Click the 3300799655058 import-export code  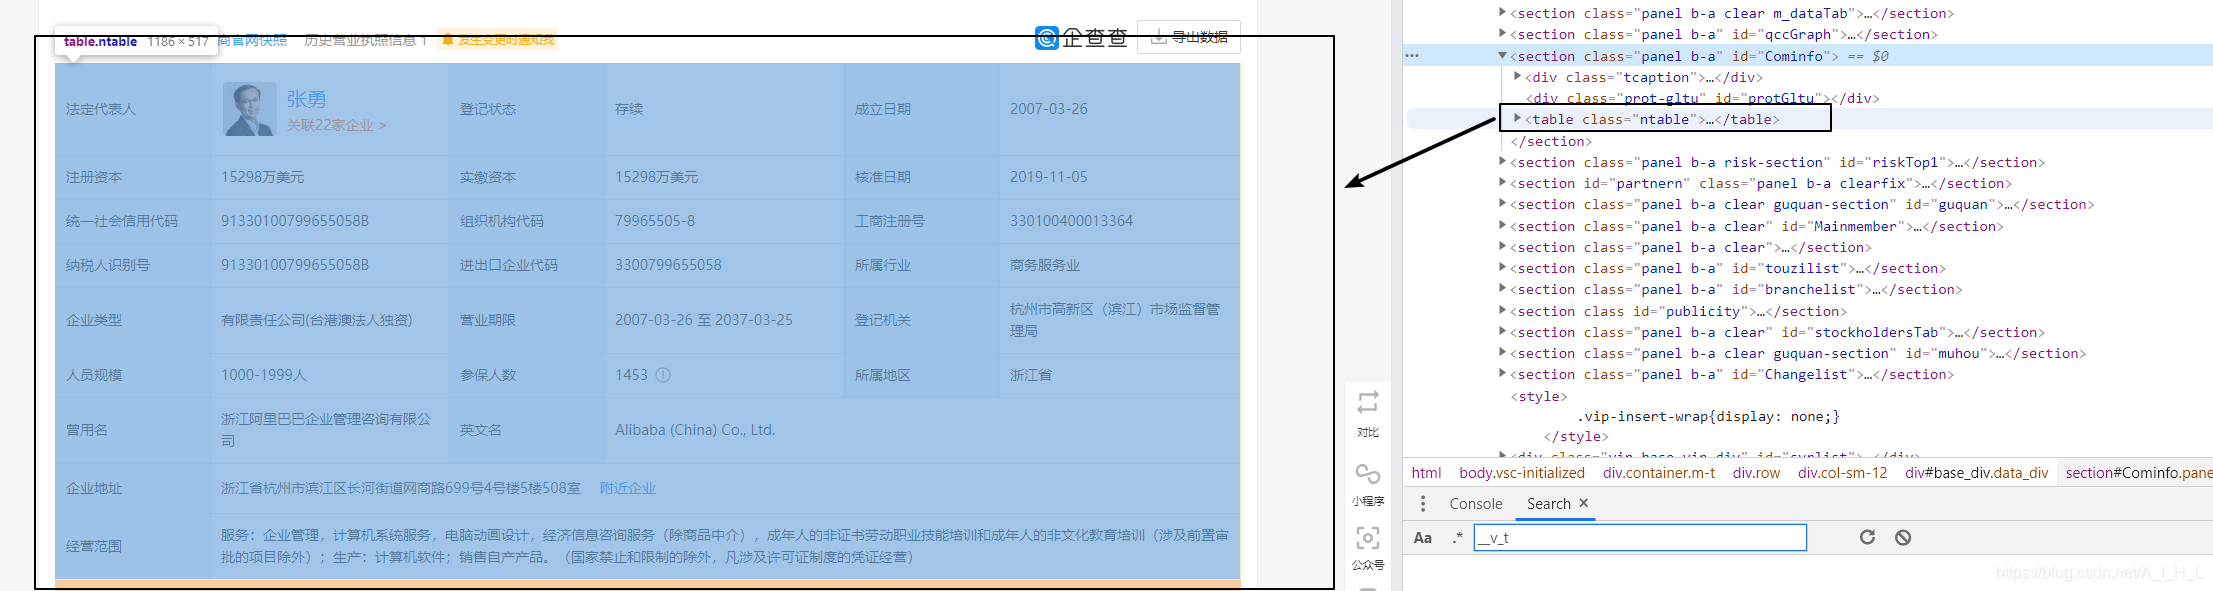point(668,265)
